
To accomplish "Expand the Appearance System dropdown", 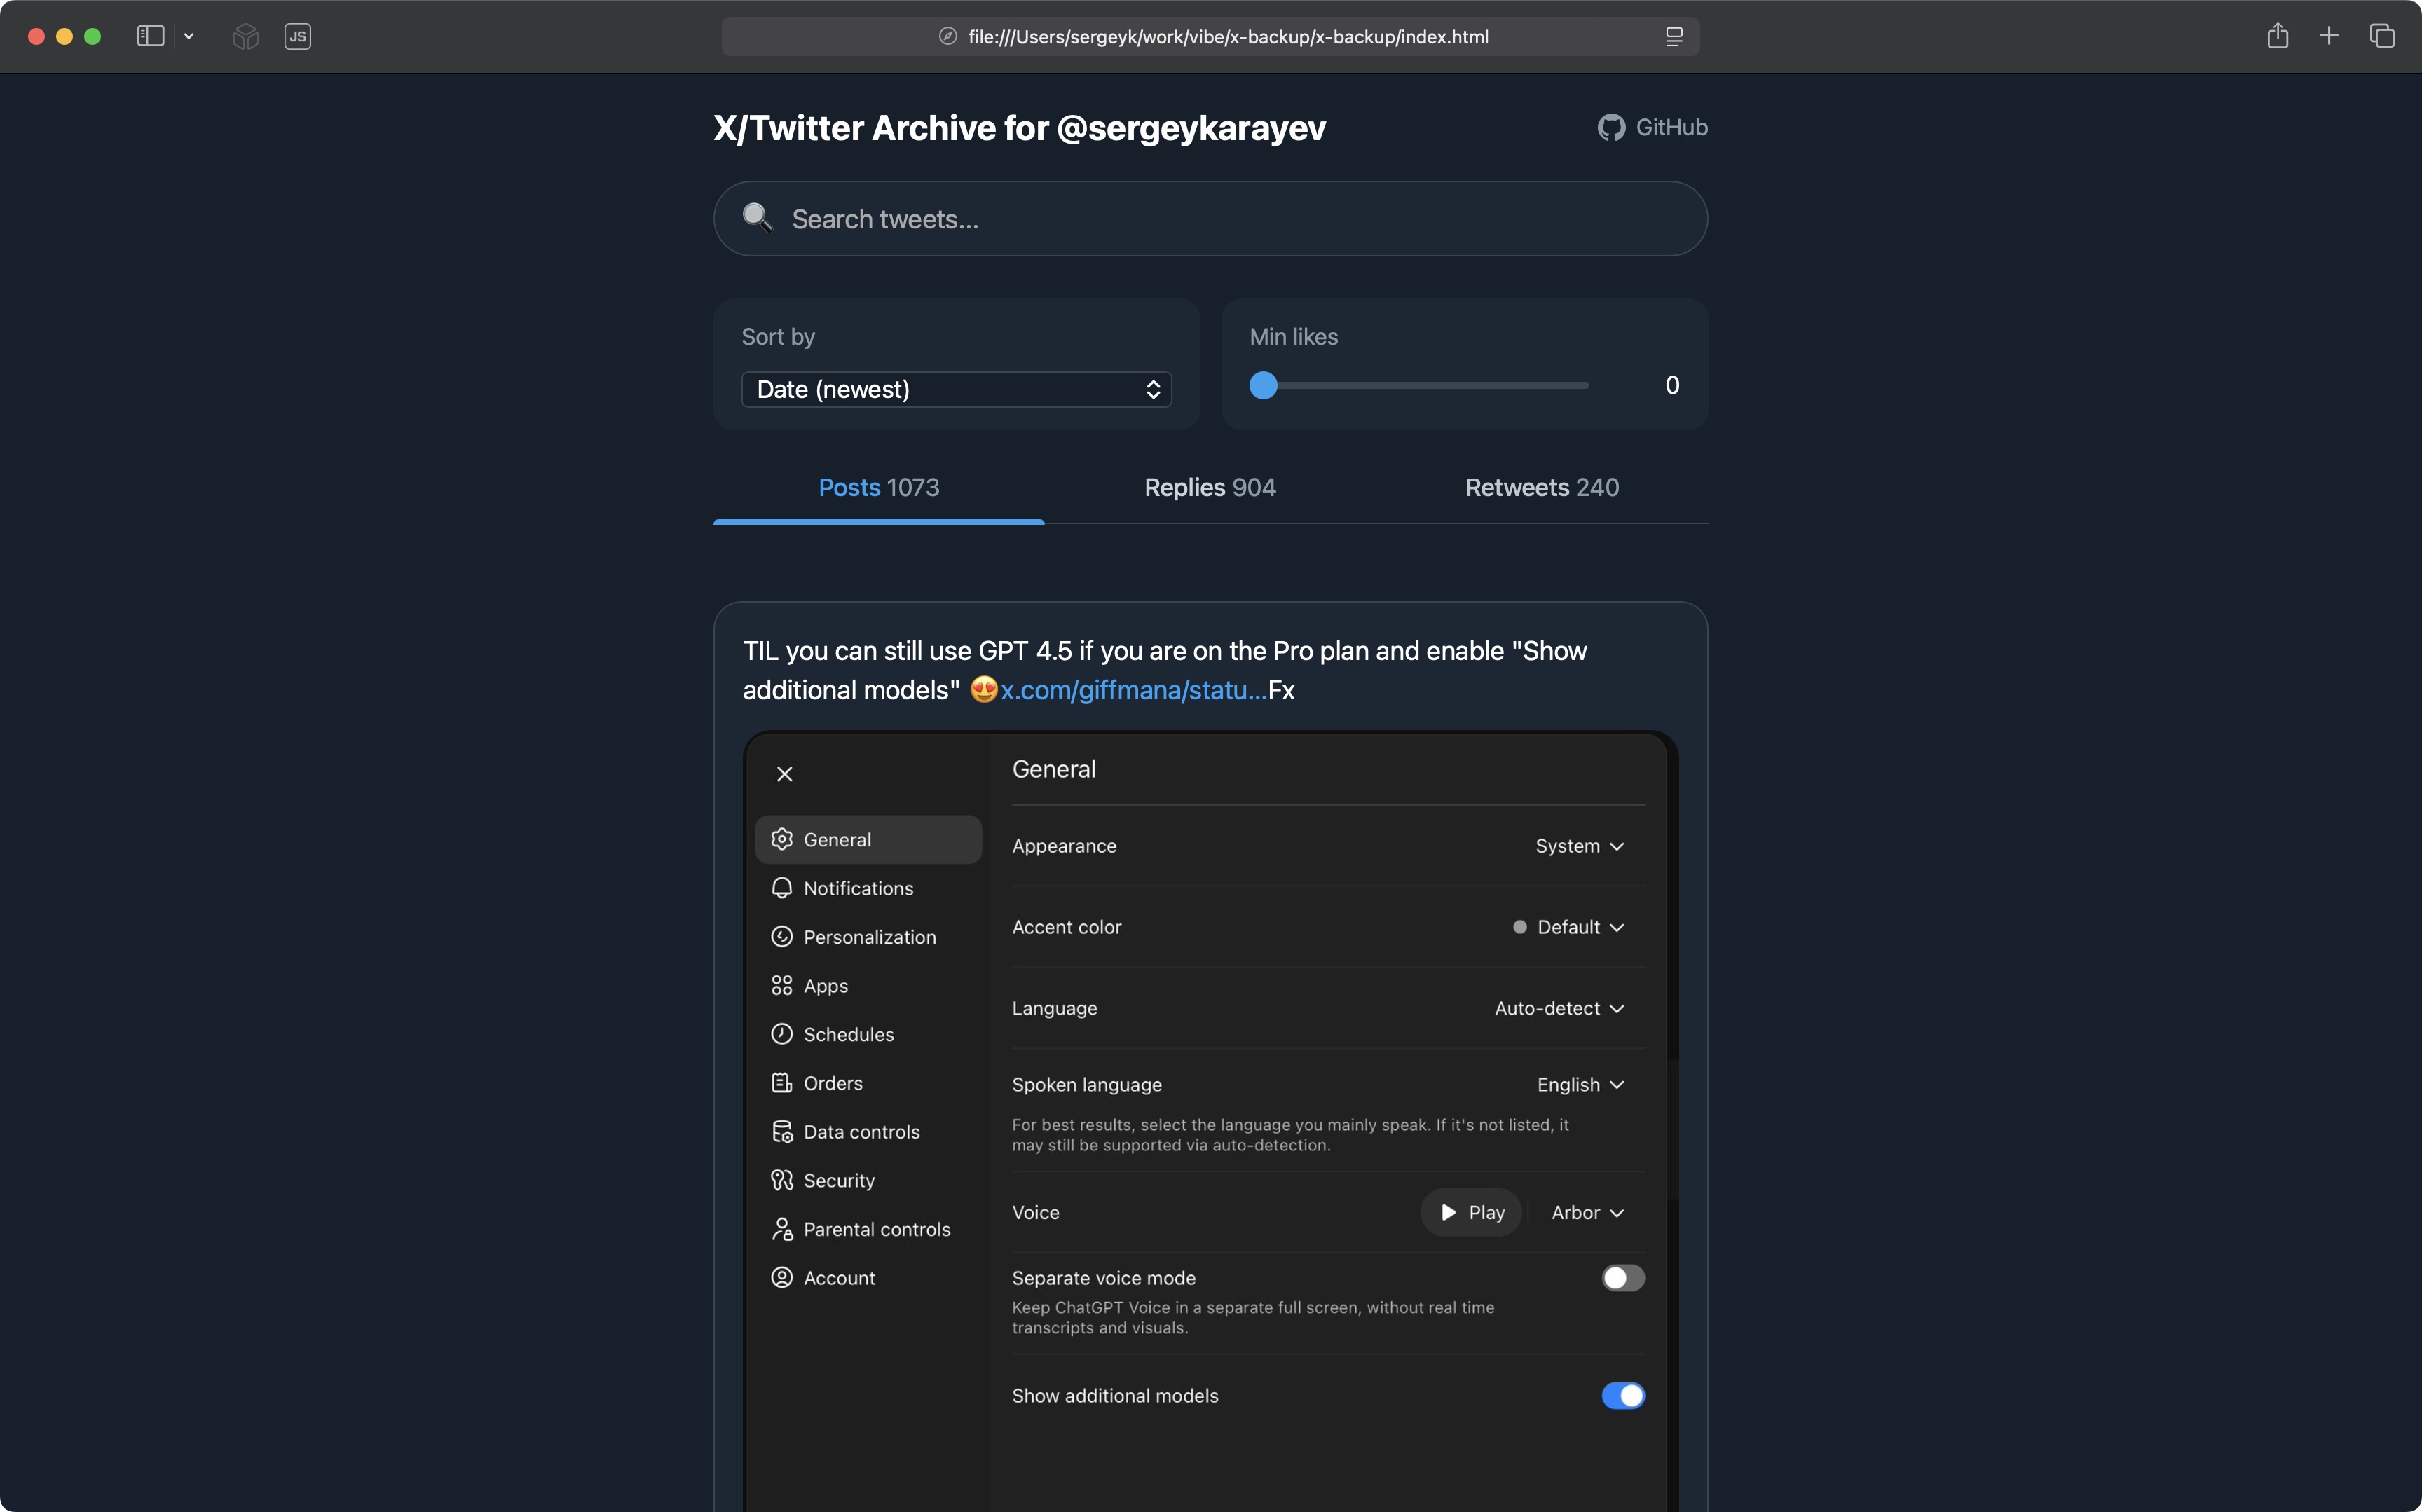I will tap(1579, 846).
